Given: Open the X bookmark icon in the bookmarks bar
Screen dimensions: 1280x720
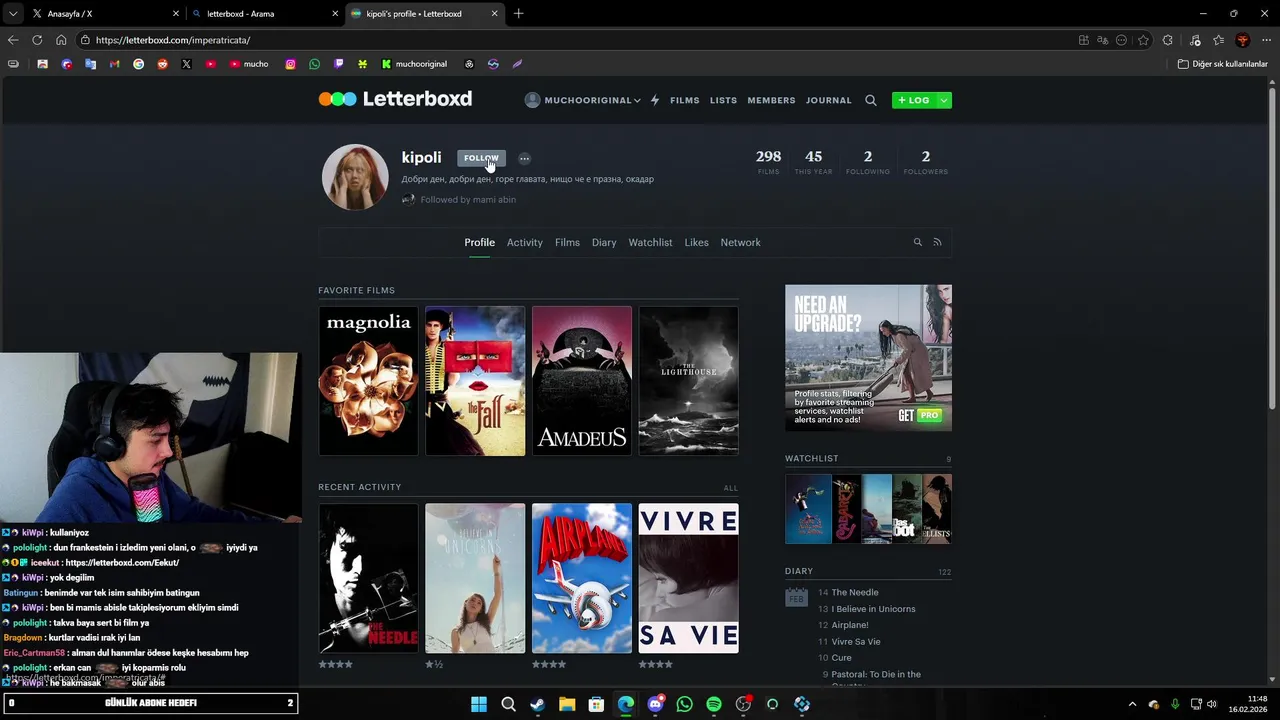Looking at the screenshot, I should tap(186, 64).
